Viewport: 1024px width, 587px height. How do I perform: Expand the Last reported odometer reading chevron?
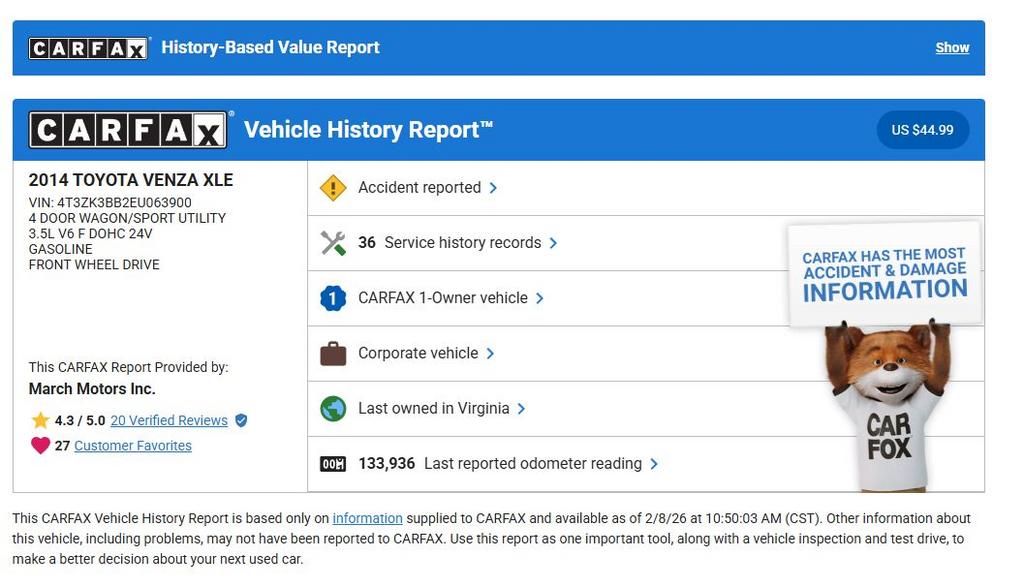point(654,464)
